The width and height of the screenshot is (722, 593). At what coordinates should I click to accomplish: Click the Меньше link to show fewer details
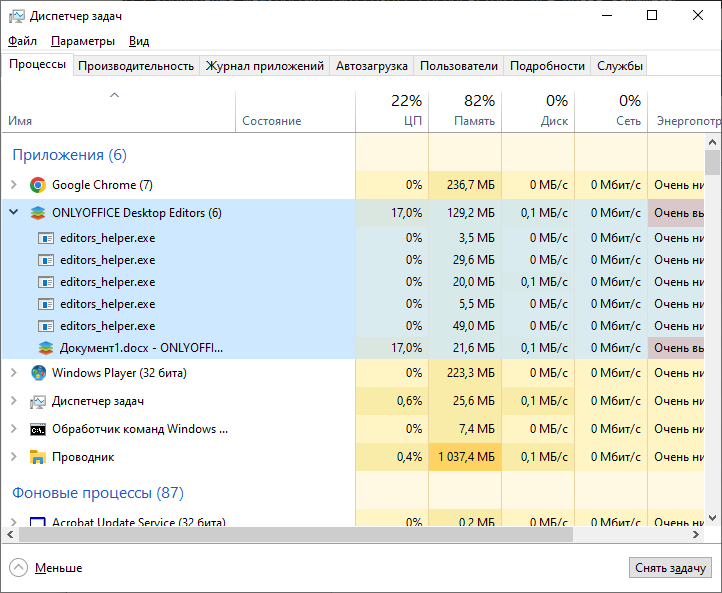pyautogui.click(x=58, y=568)
